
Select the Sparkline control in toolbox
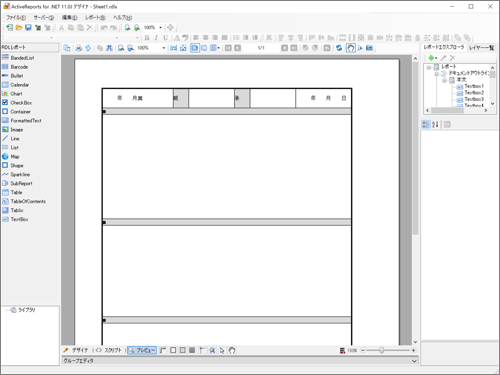pos(16,175)
